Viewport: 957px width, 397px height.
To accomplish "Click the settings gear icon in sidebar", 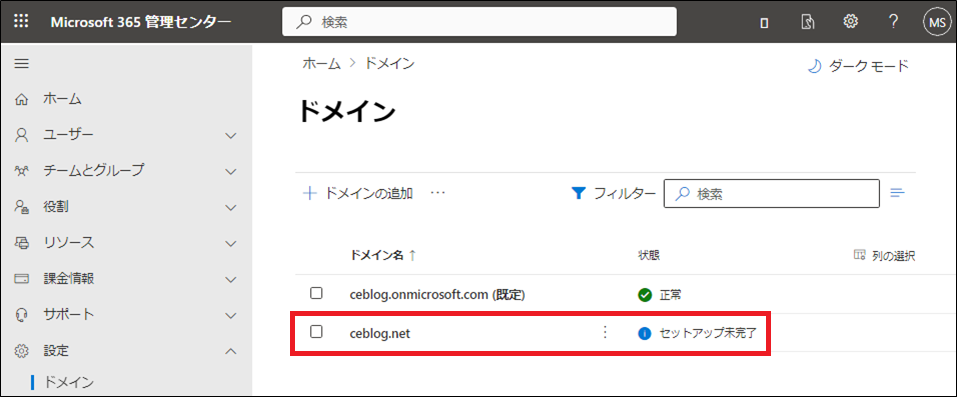I will (21, 351).
